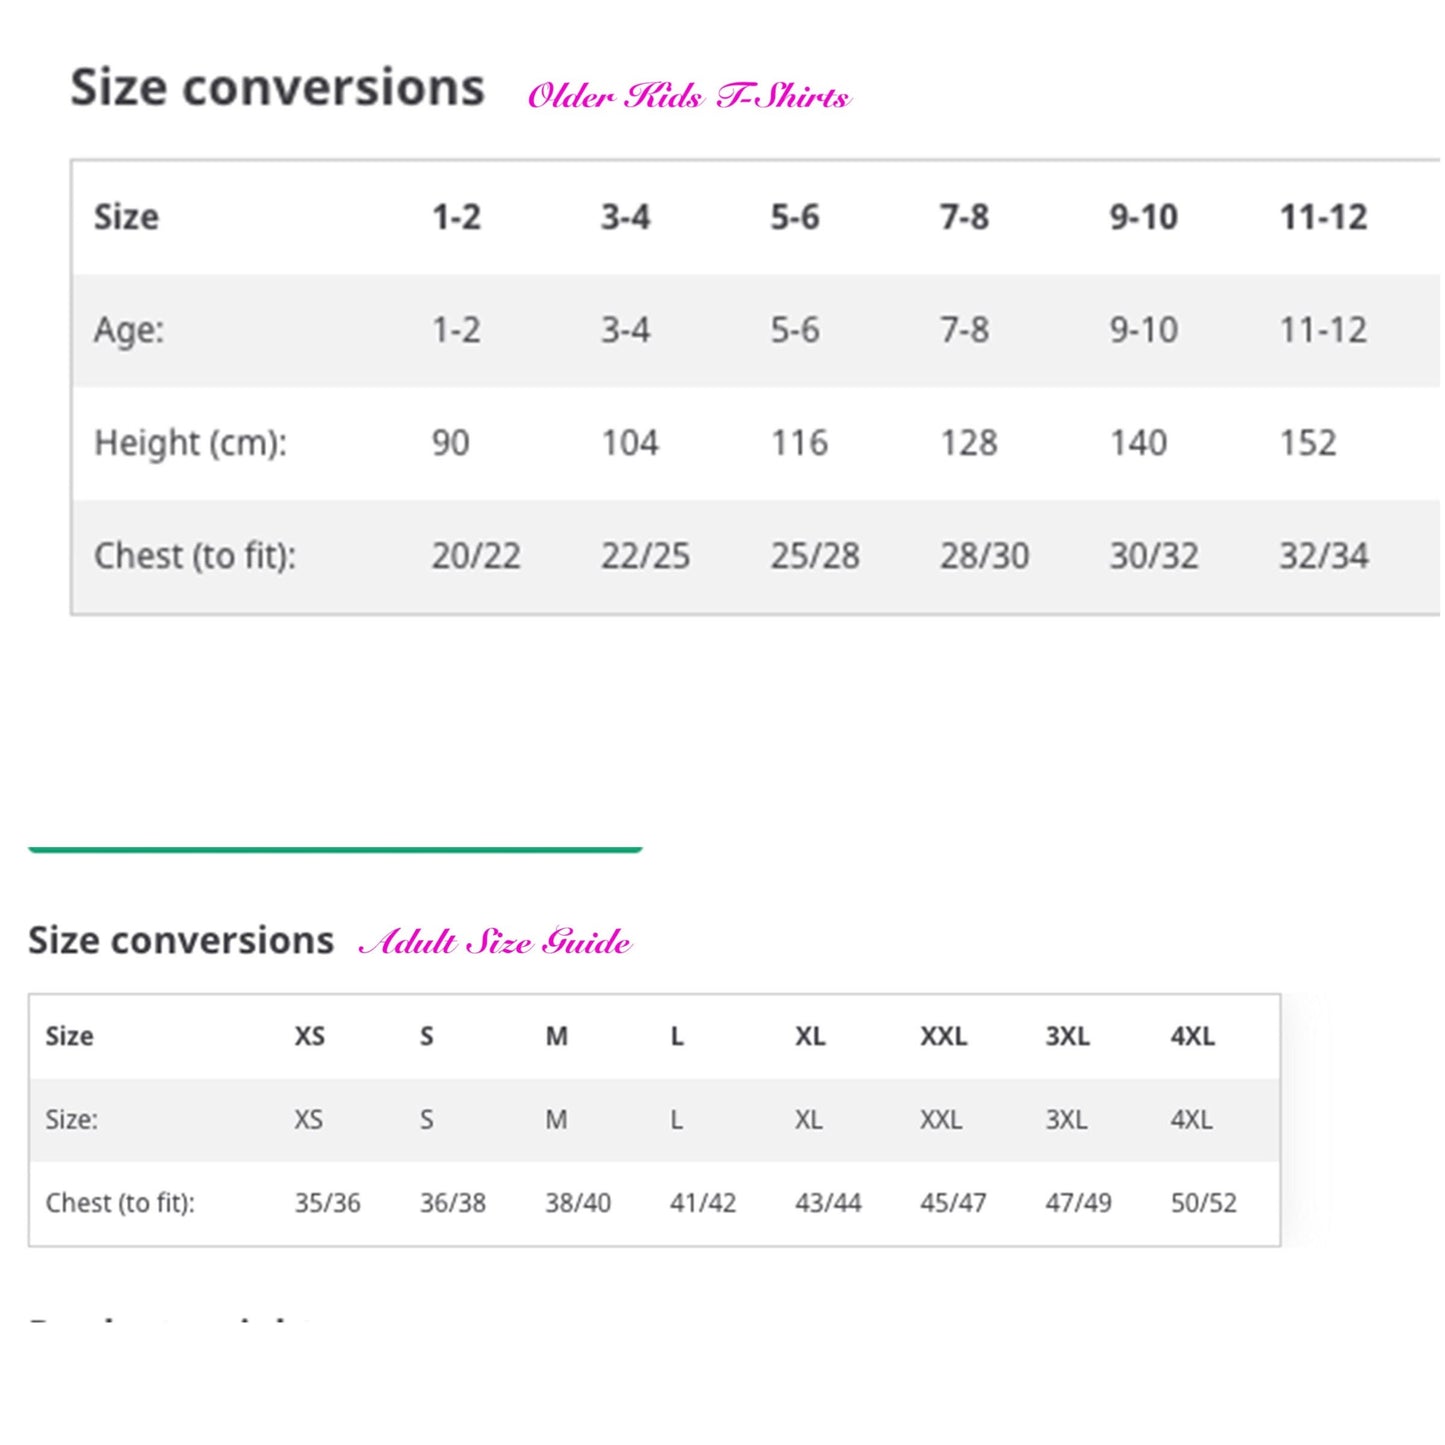1445x1445 pixels.
Task: Click the green horizontal divider line
Action: click(x=335, y=850)
